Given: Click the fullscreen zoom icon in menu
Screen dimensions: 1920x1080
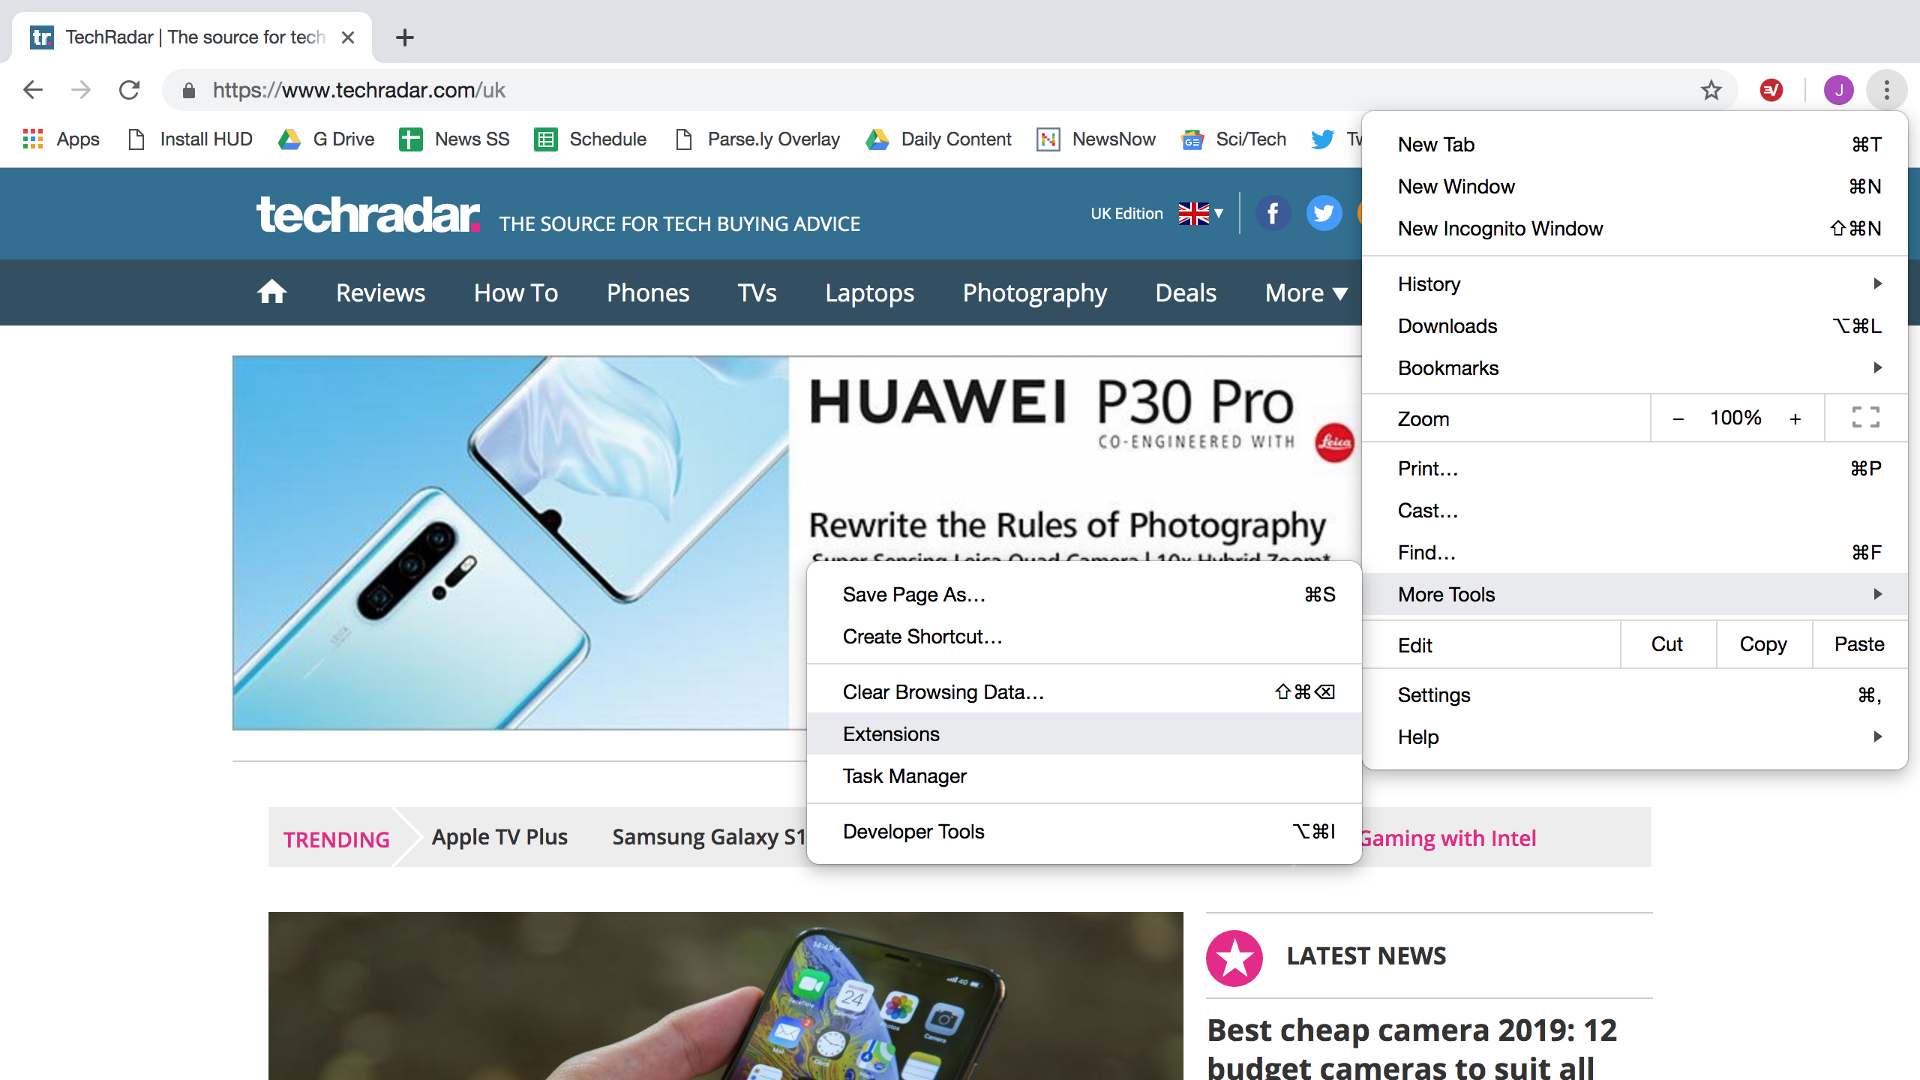Looking at the screenshot, I should (x=1865, y=418).
